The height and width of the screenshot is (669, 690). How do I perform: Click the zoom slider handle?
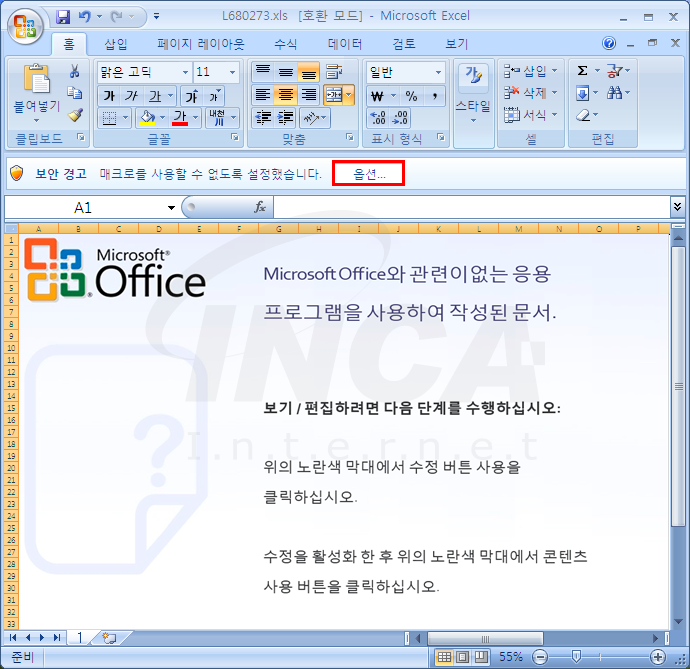tap(576, 657)
